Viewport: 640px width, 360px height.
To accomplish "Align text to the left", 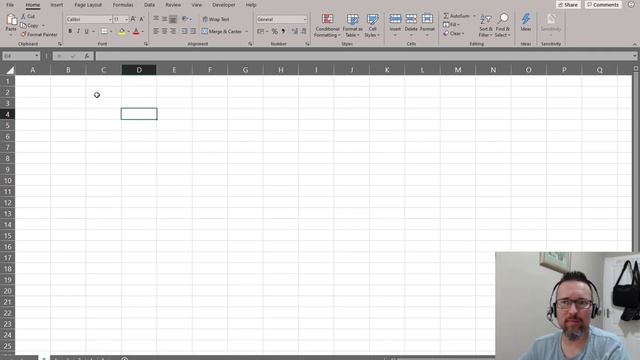I will coord(156,31).
